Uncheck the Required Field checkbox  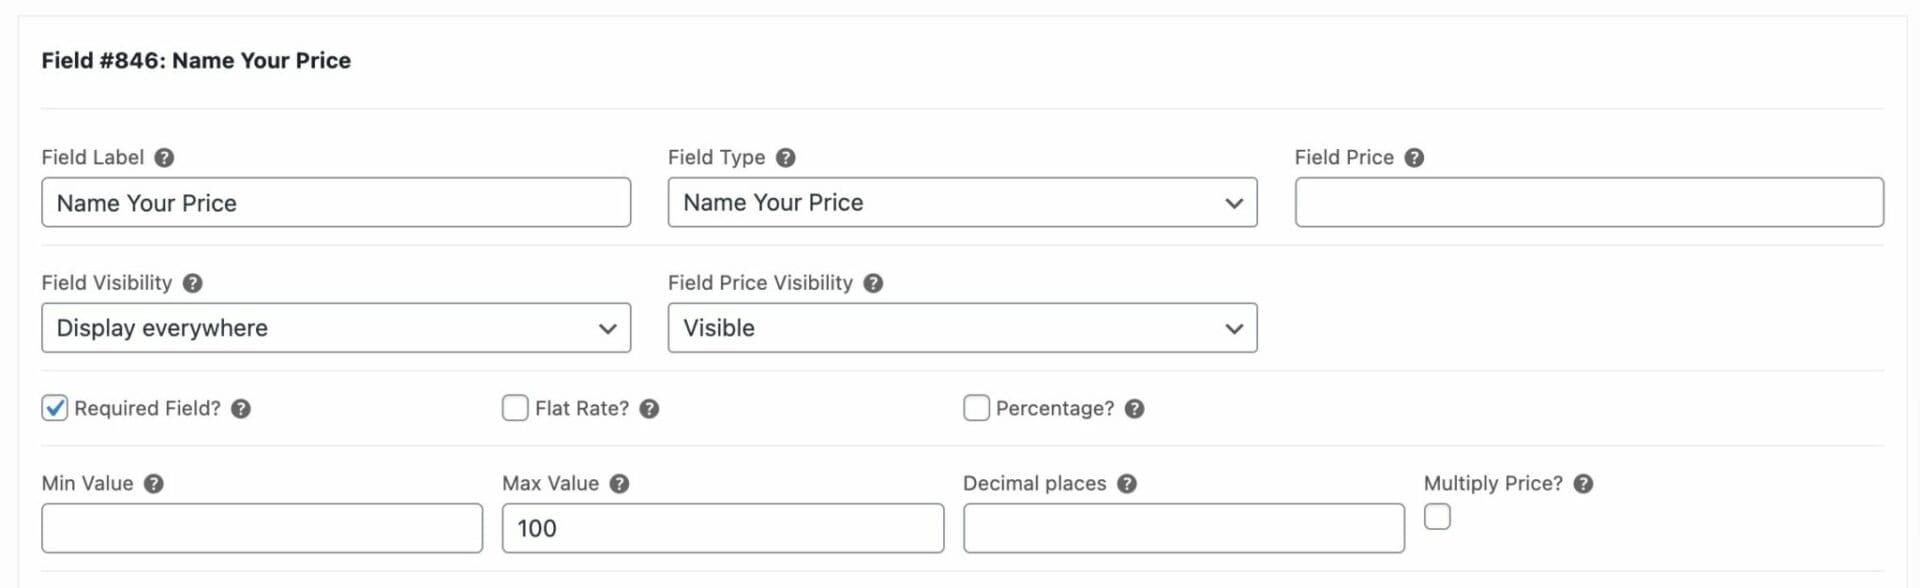coord(55,408)
